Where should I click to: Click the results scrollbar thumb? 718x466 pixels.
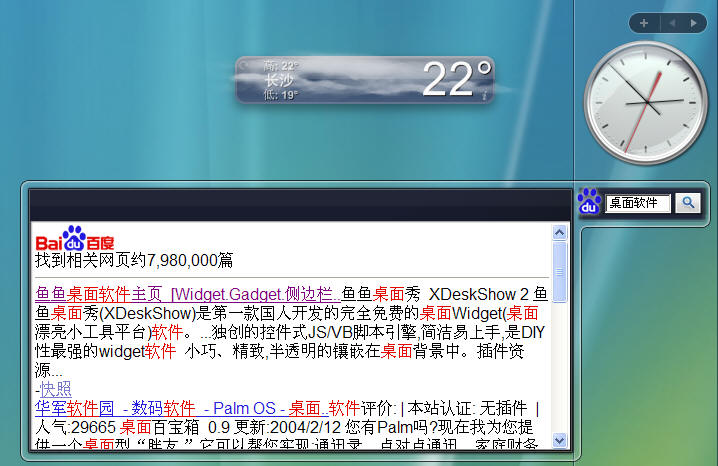[x=559, y=268]
